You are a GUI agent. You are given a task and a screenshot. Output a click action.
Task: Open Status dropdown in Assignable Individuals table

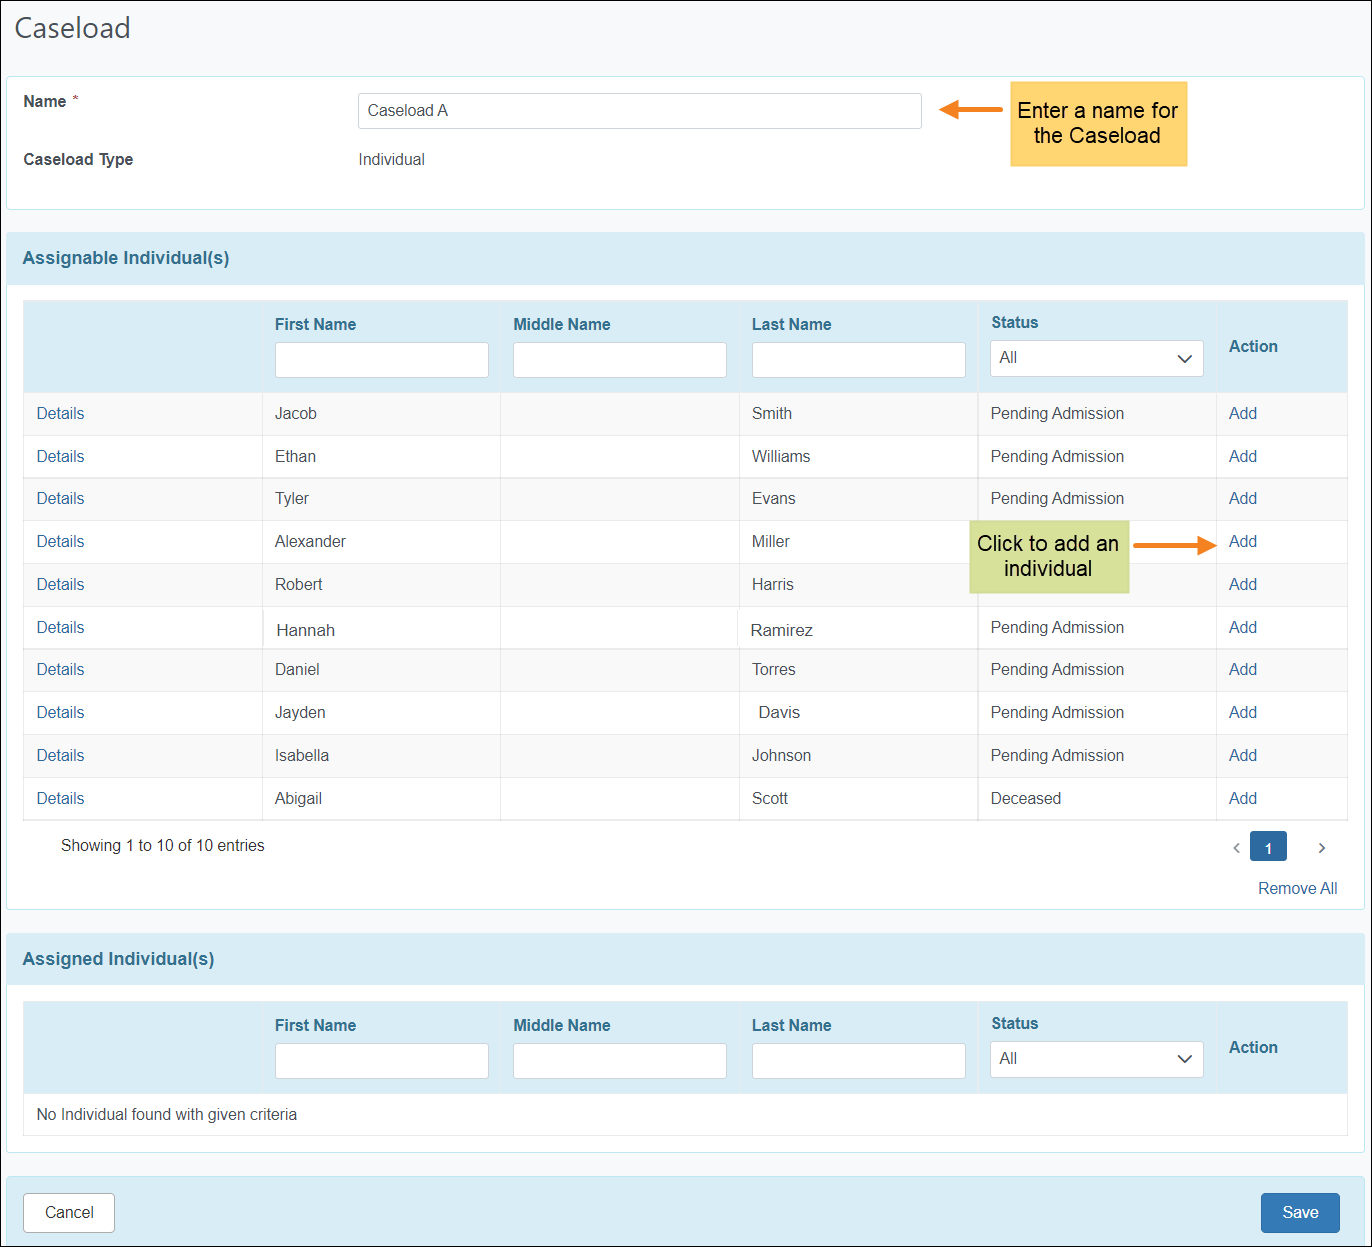(x=1096, y=358)
